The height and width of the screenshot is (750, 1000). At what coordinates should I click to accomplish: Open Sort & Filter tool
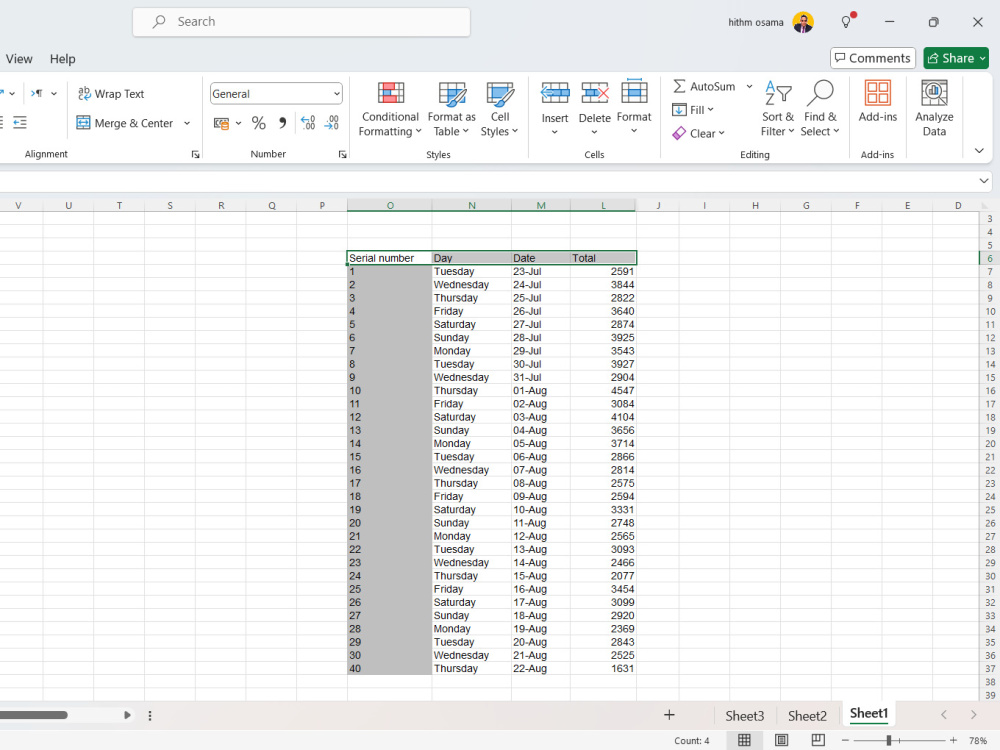[778, 109]
